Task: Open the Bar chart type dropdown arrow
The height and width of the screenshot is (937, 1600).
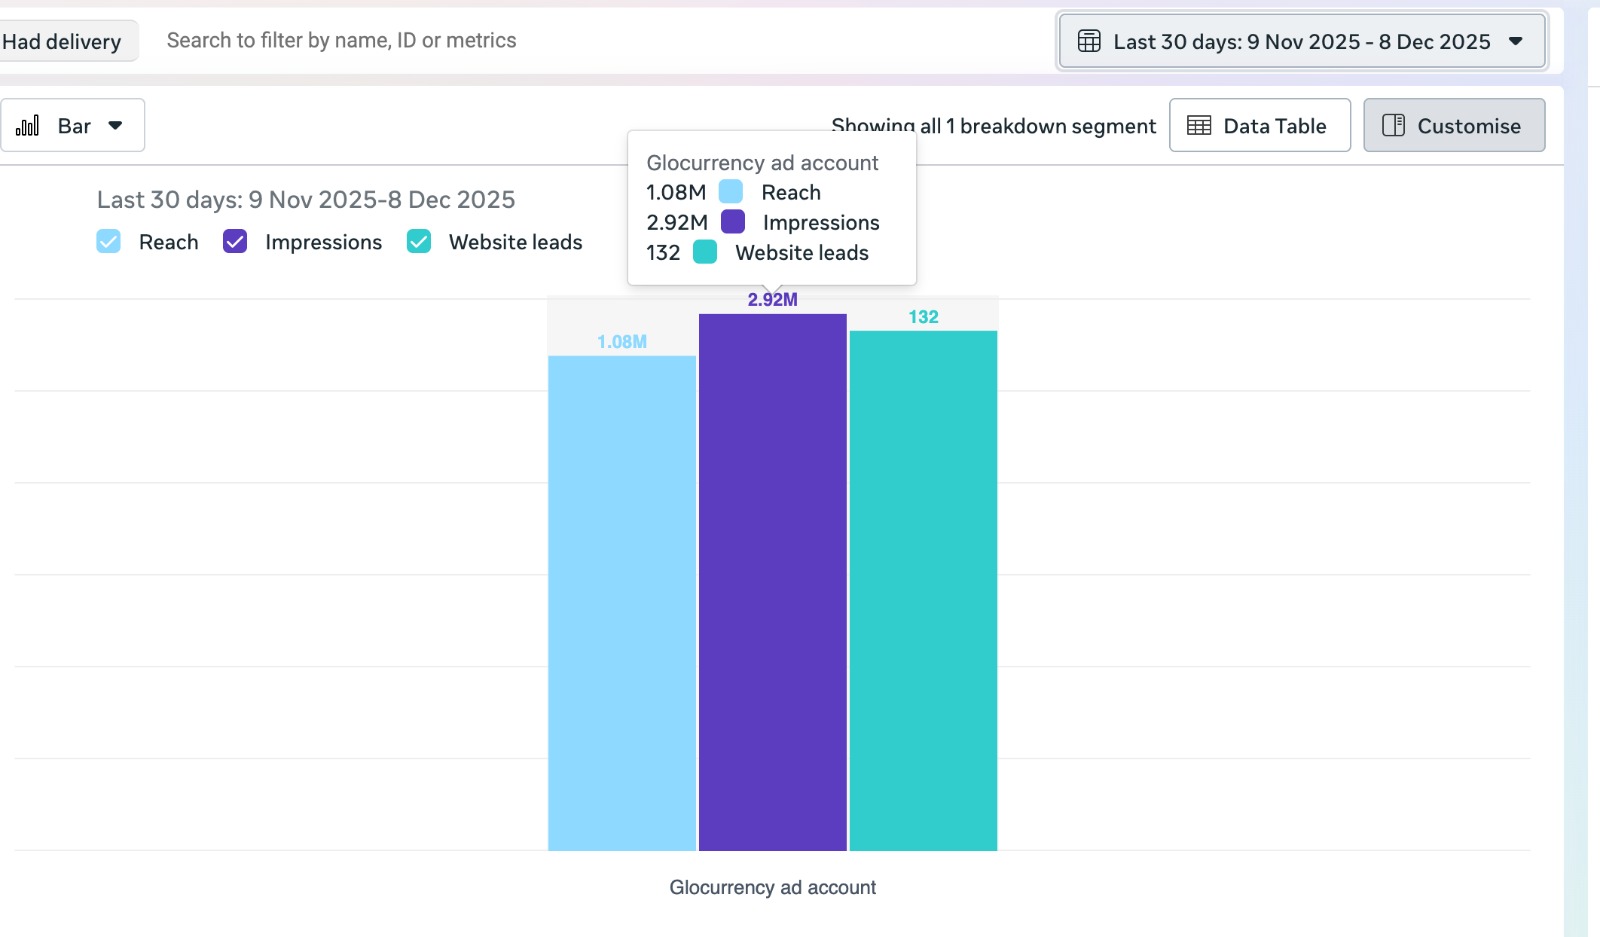Action: click(x=115, y=126)
